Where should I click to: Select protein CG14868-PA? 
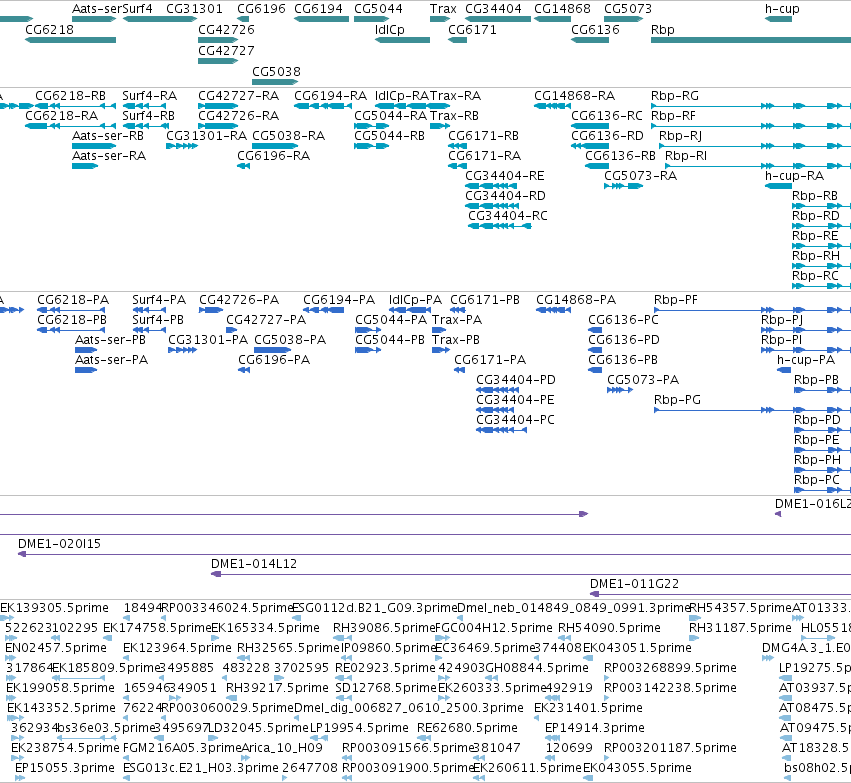pyautogui.click(x=554, y=310)
